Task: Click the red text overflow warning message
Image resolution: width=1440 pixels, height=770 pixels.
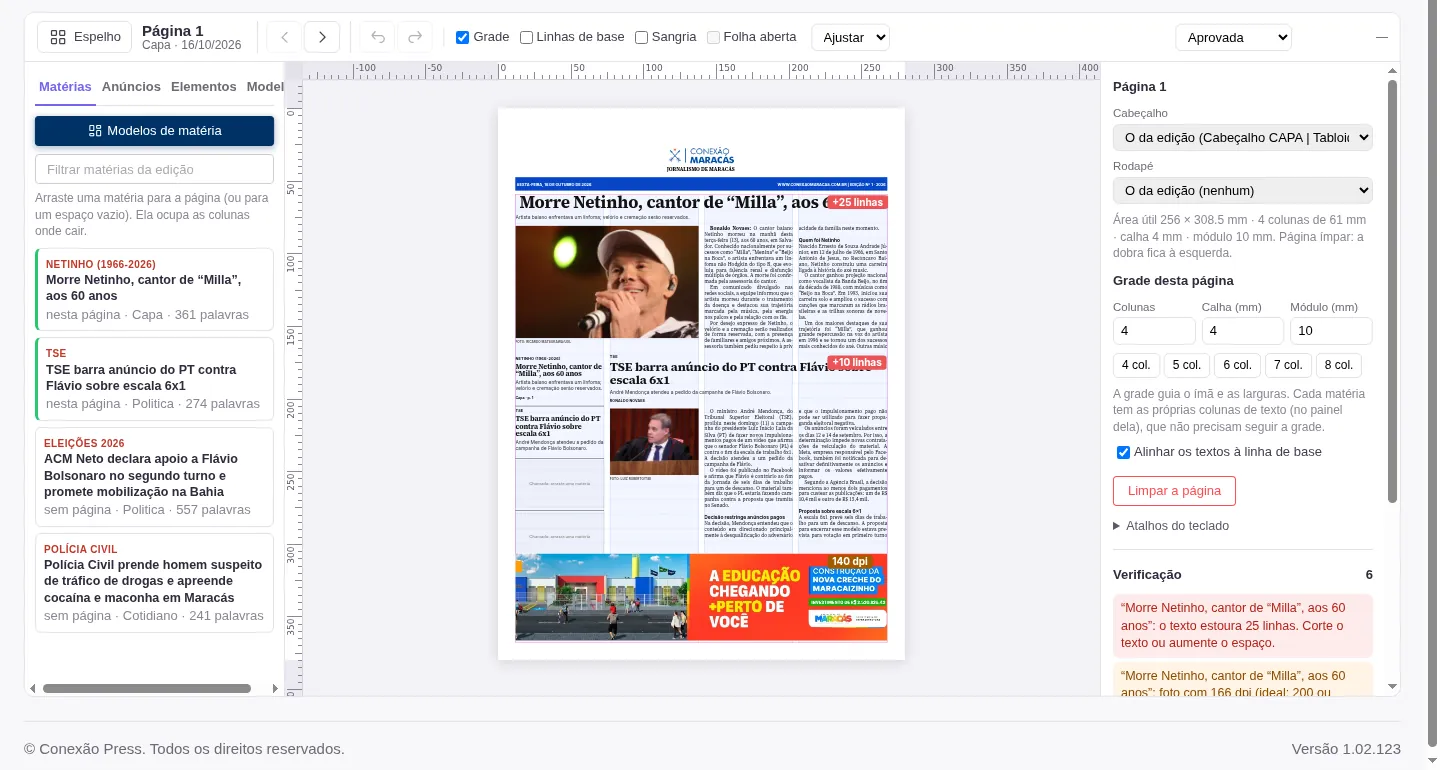Action: tap(1242, 625)
